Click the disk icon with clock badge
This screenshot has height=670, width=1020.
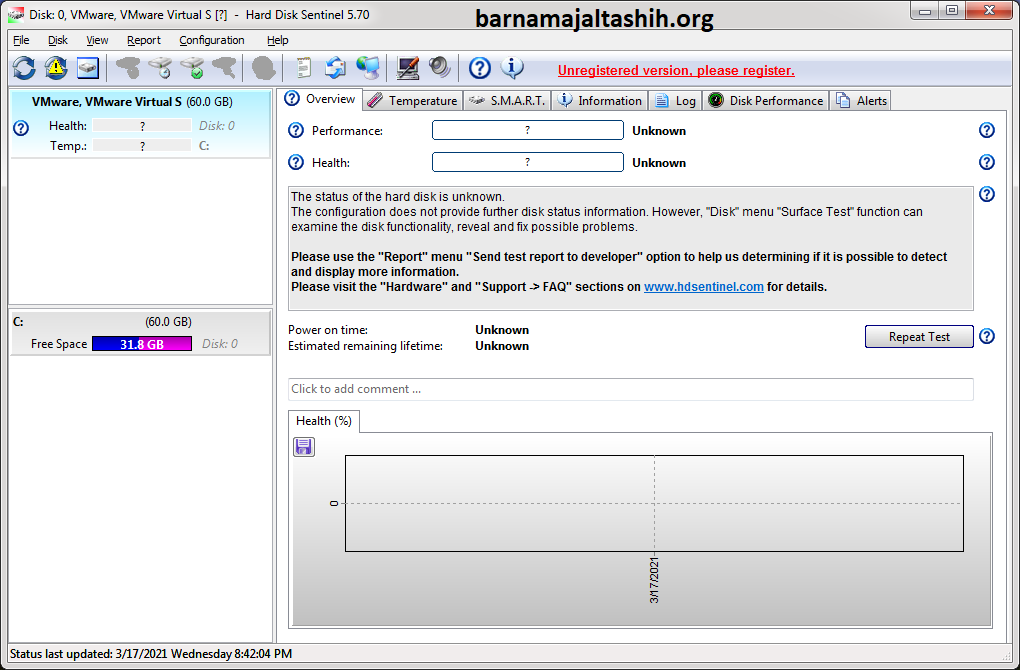160,68
